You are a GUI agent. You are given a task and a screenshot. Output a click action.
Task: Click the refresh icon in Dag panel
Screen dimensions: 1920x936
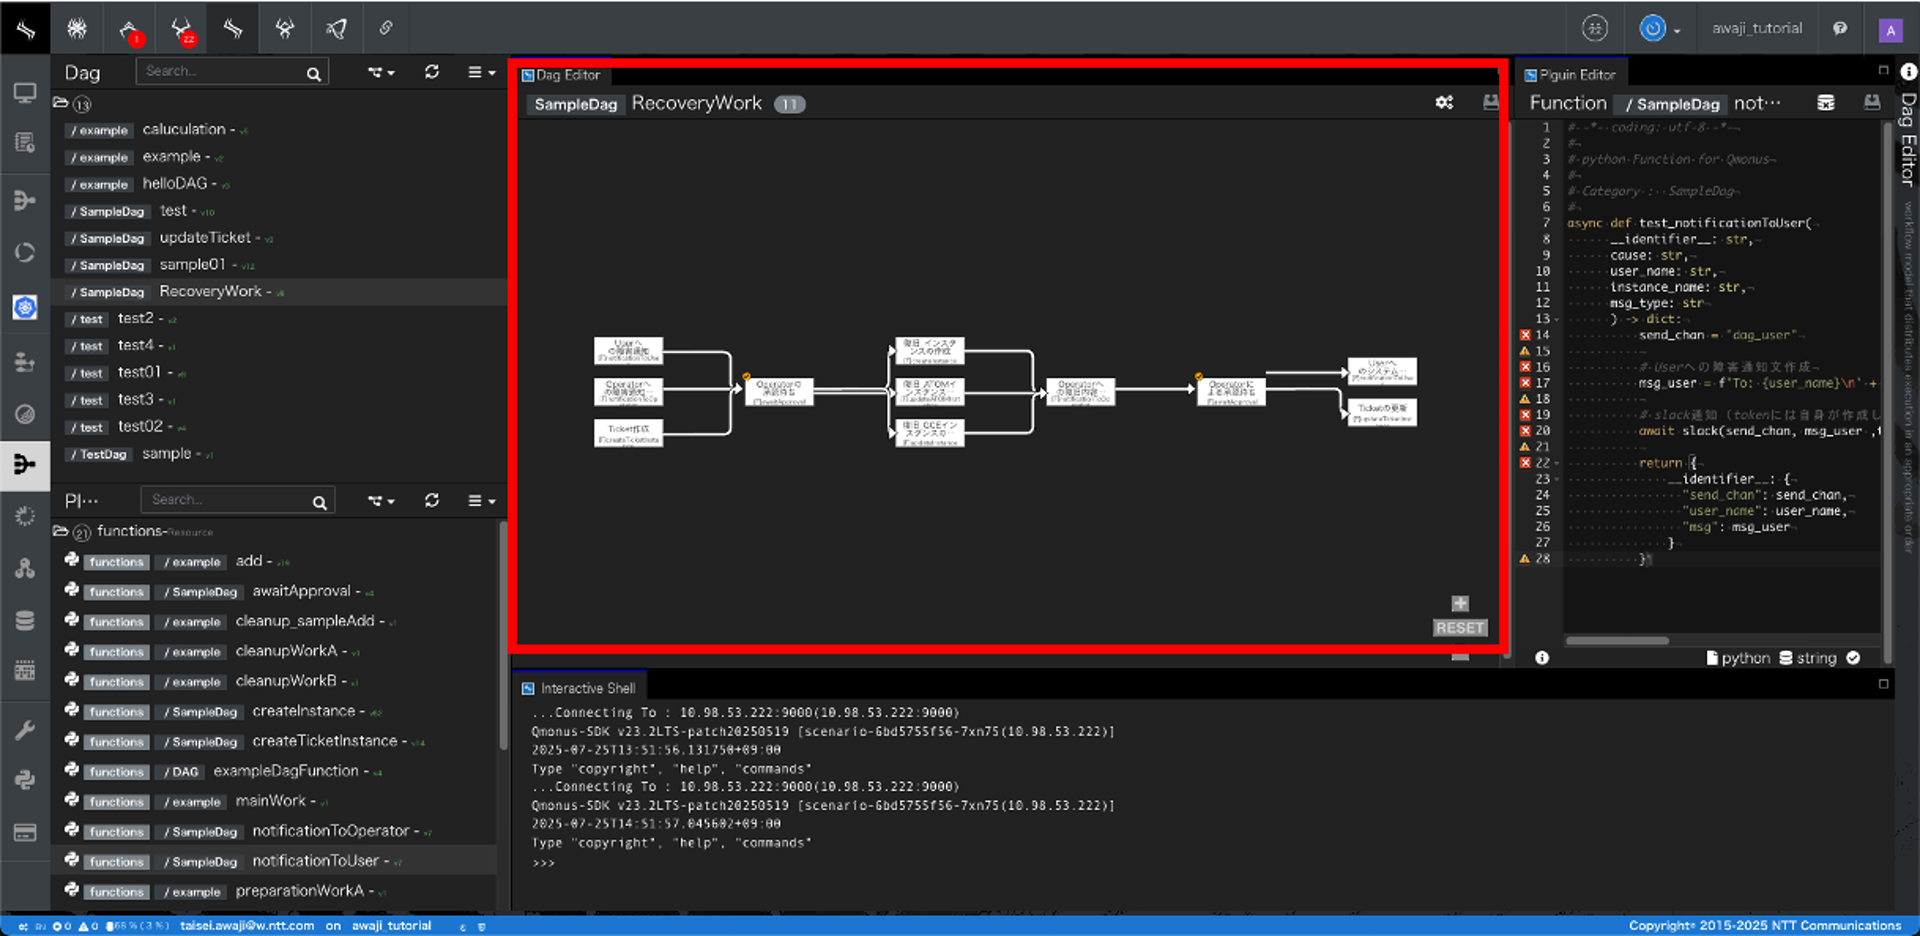tap(431, 72)
